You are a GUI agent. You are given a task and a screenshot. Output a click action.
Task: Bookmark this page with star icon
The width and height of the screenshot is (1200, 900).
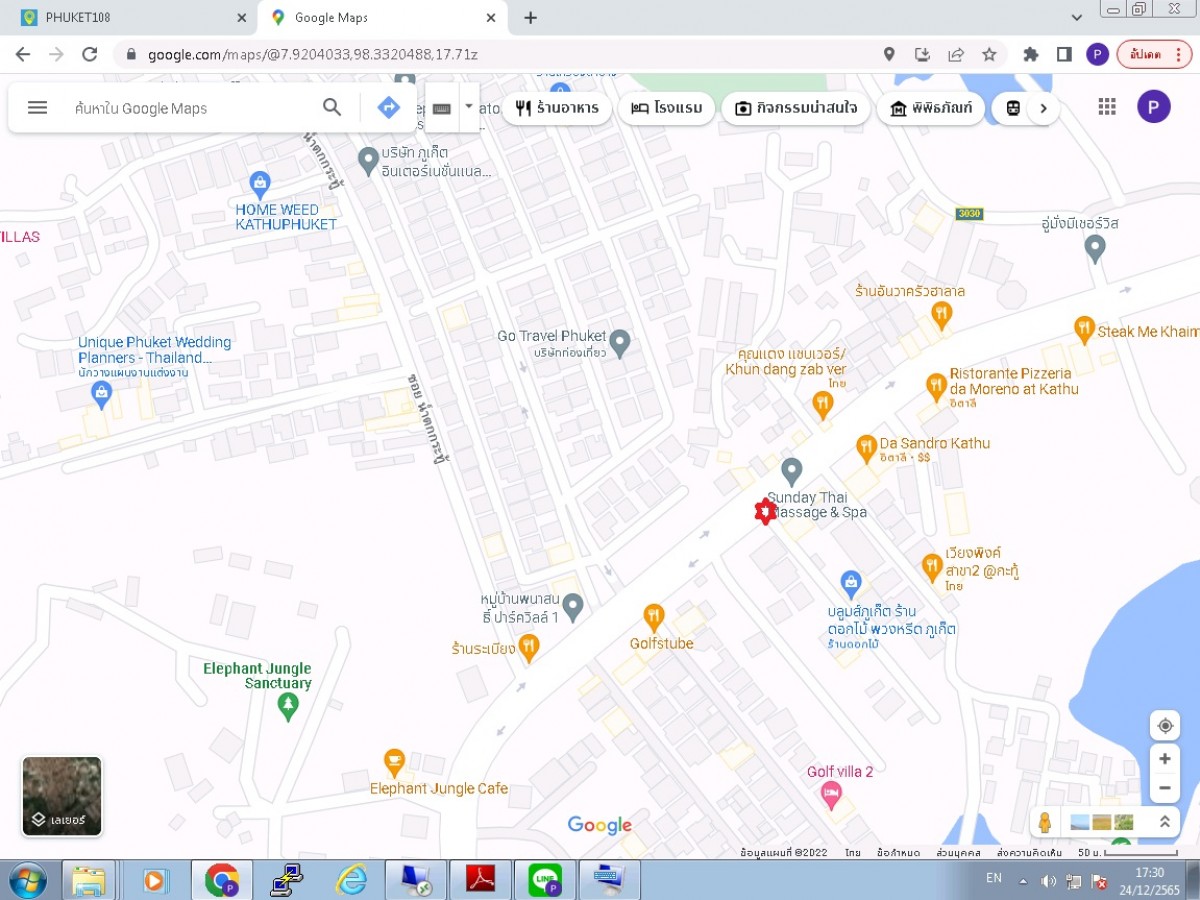(x=989, y=54)
